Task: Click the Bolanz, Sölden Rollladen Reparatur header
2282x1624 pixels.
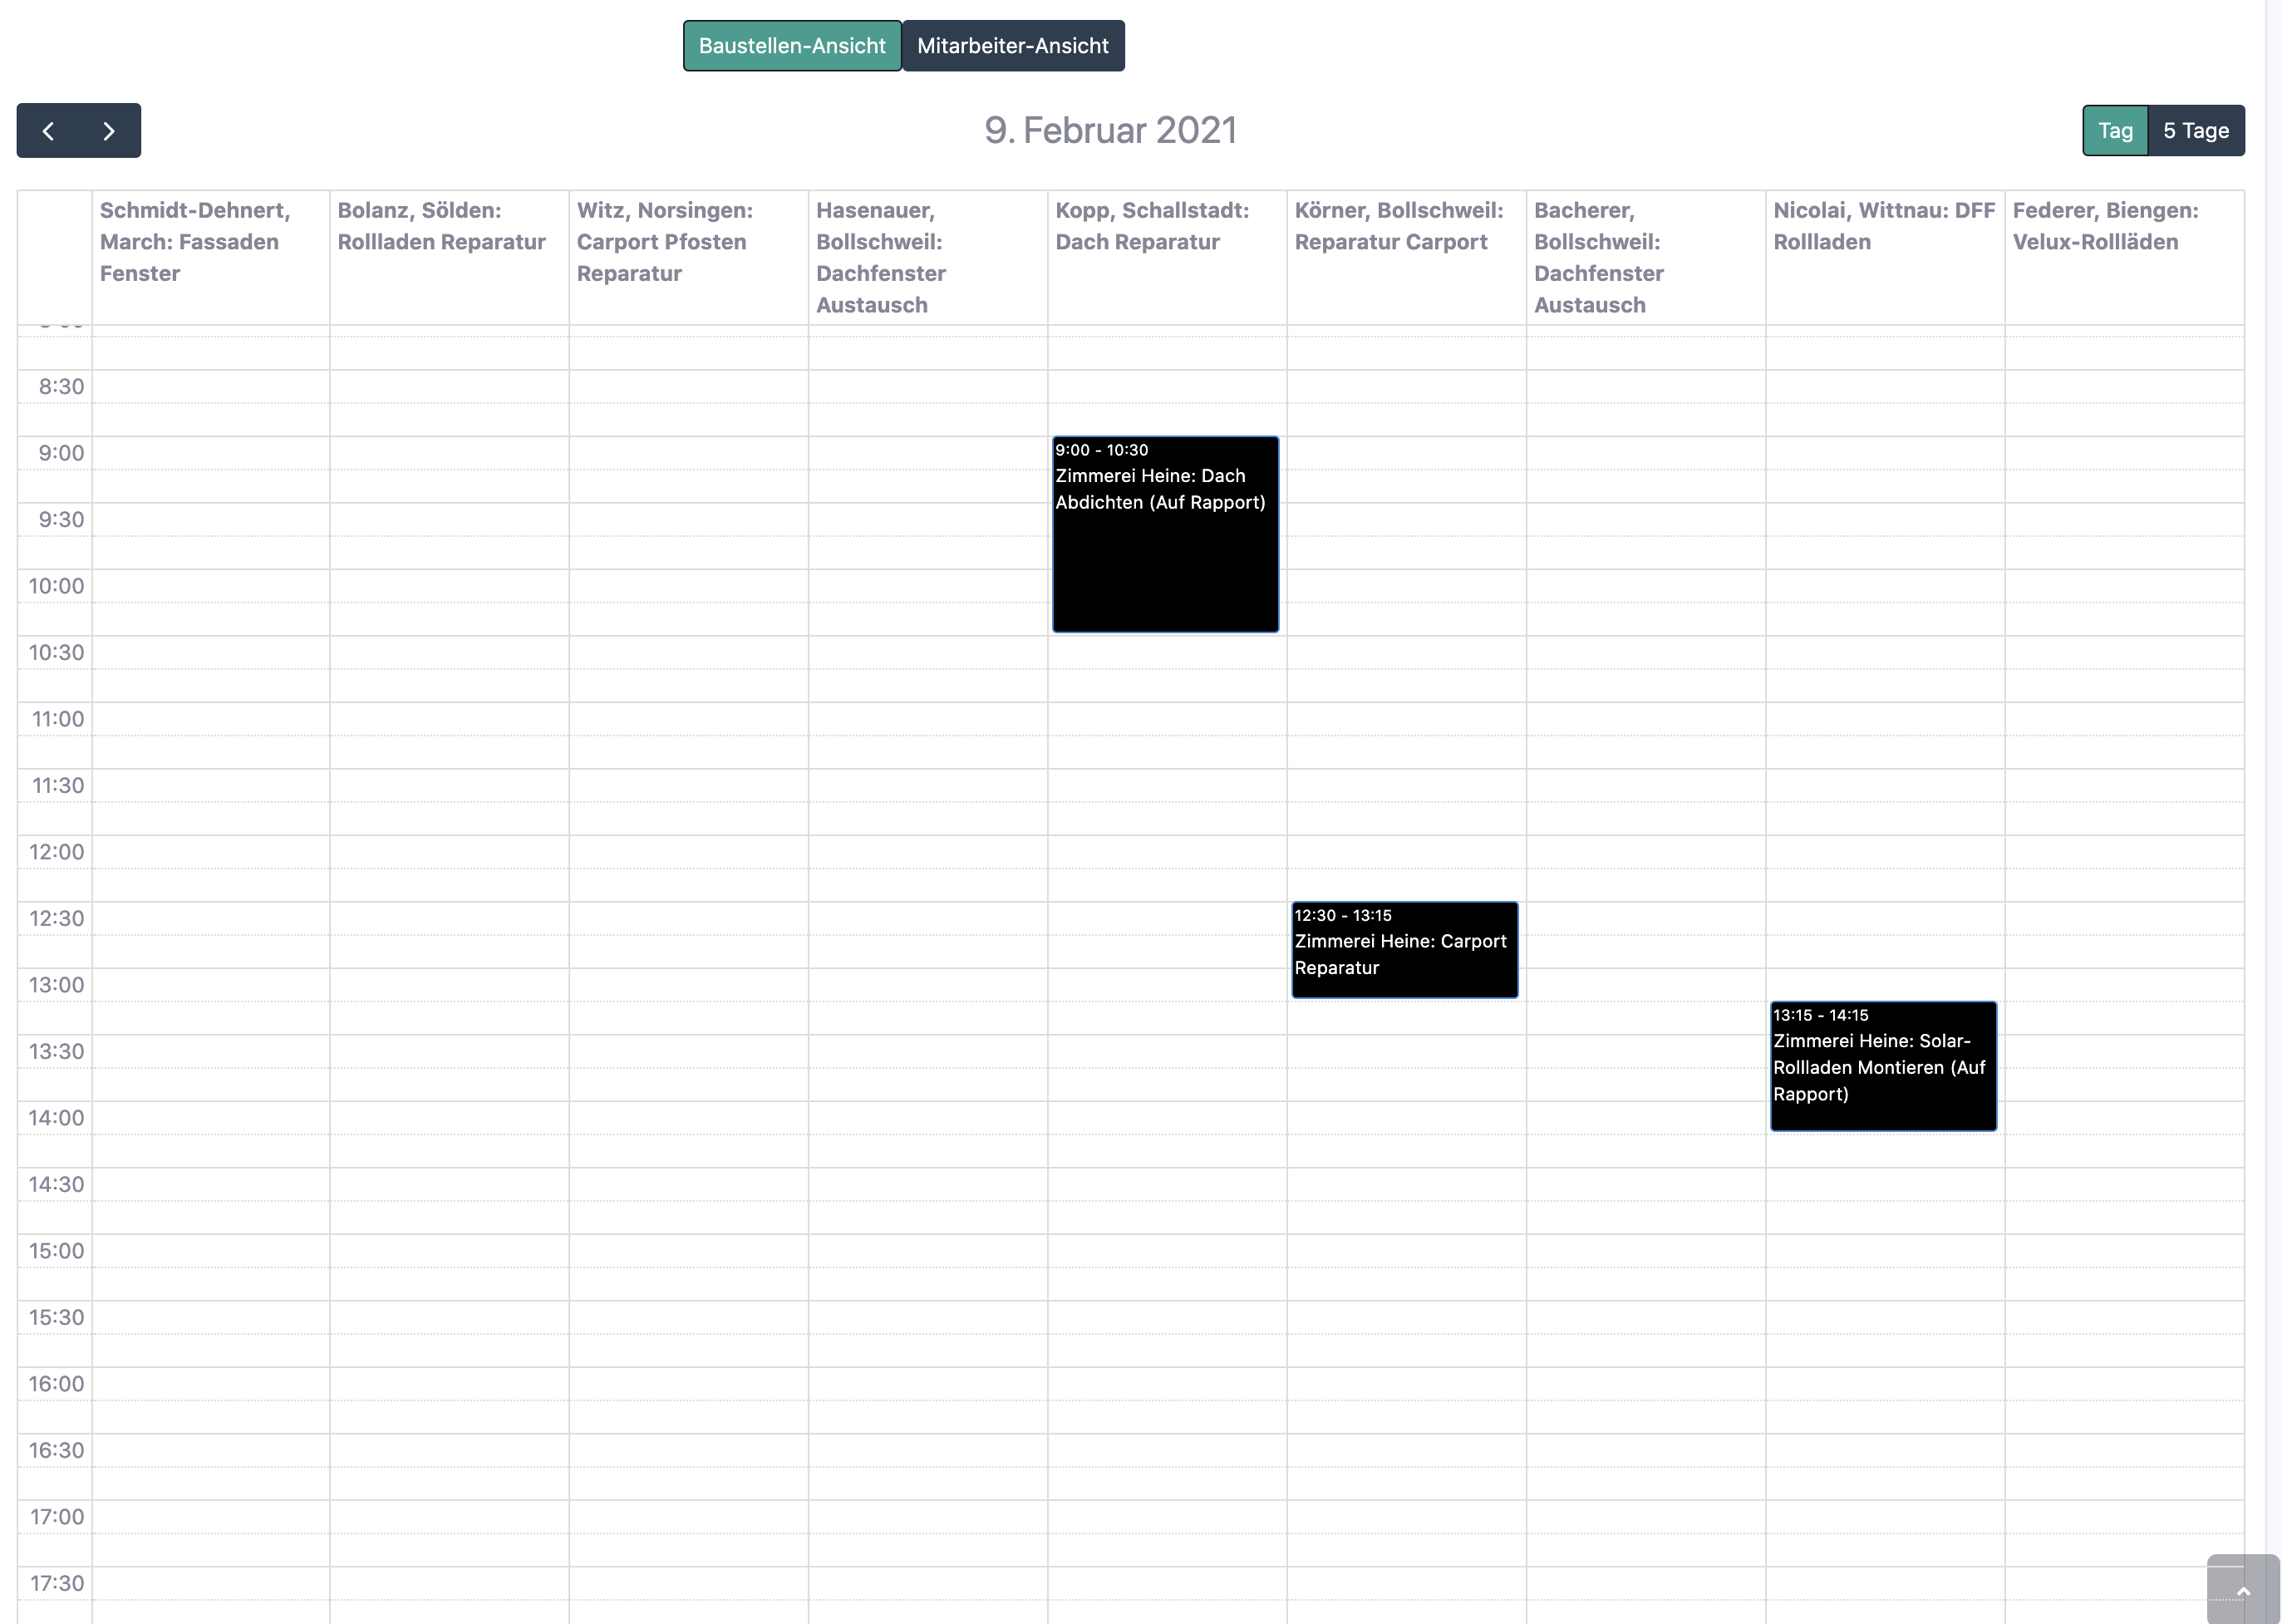Action: [x=441, y=226]
